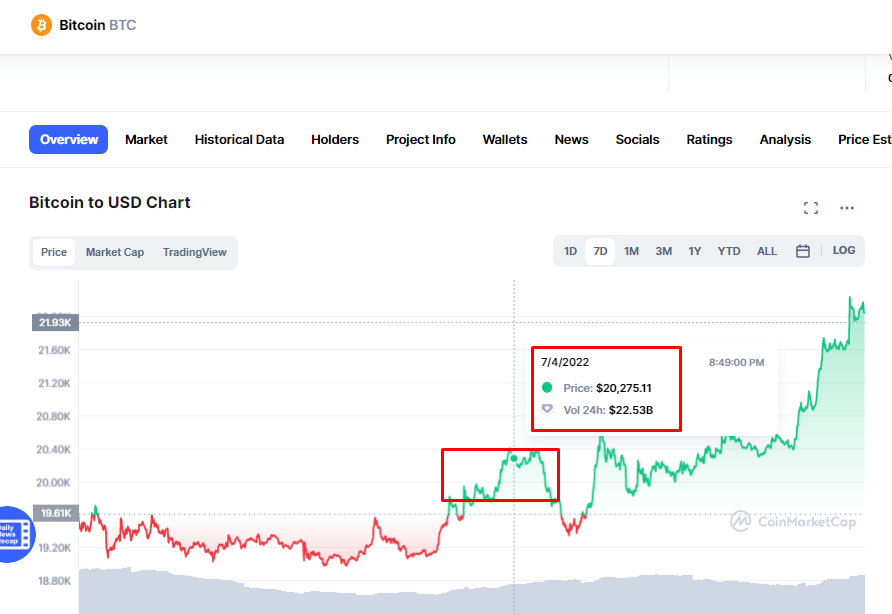The image size is (892, 614).
Task: Open the Market tab
Action: click(146, 139)
